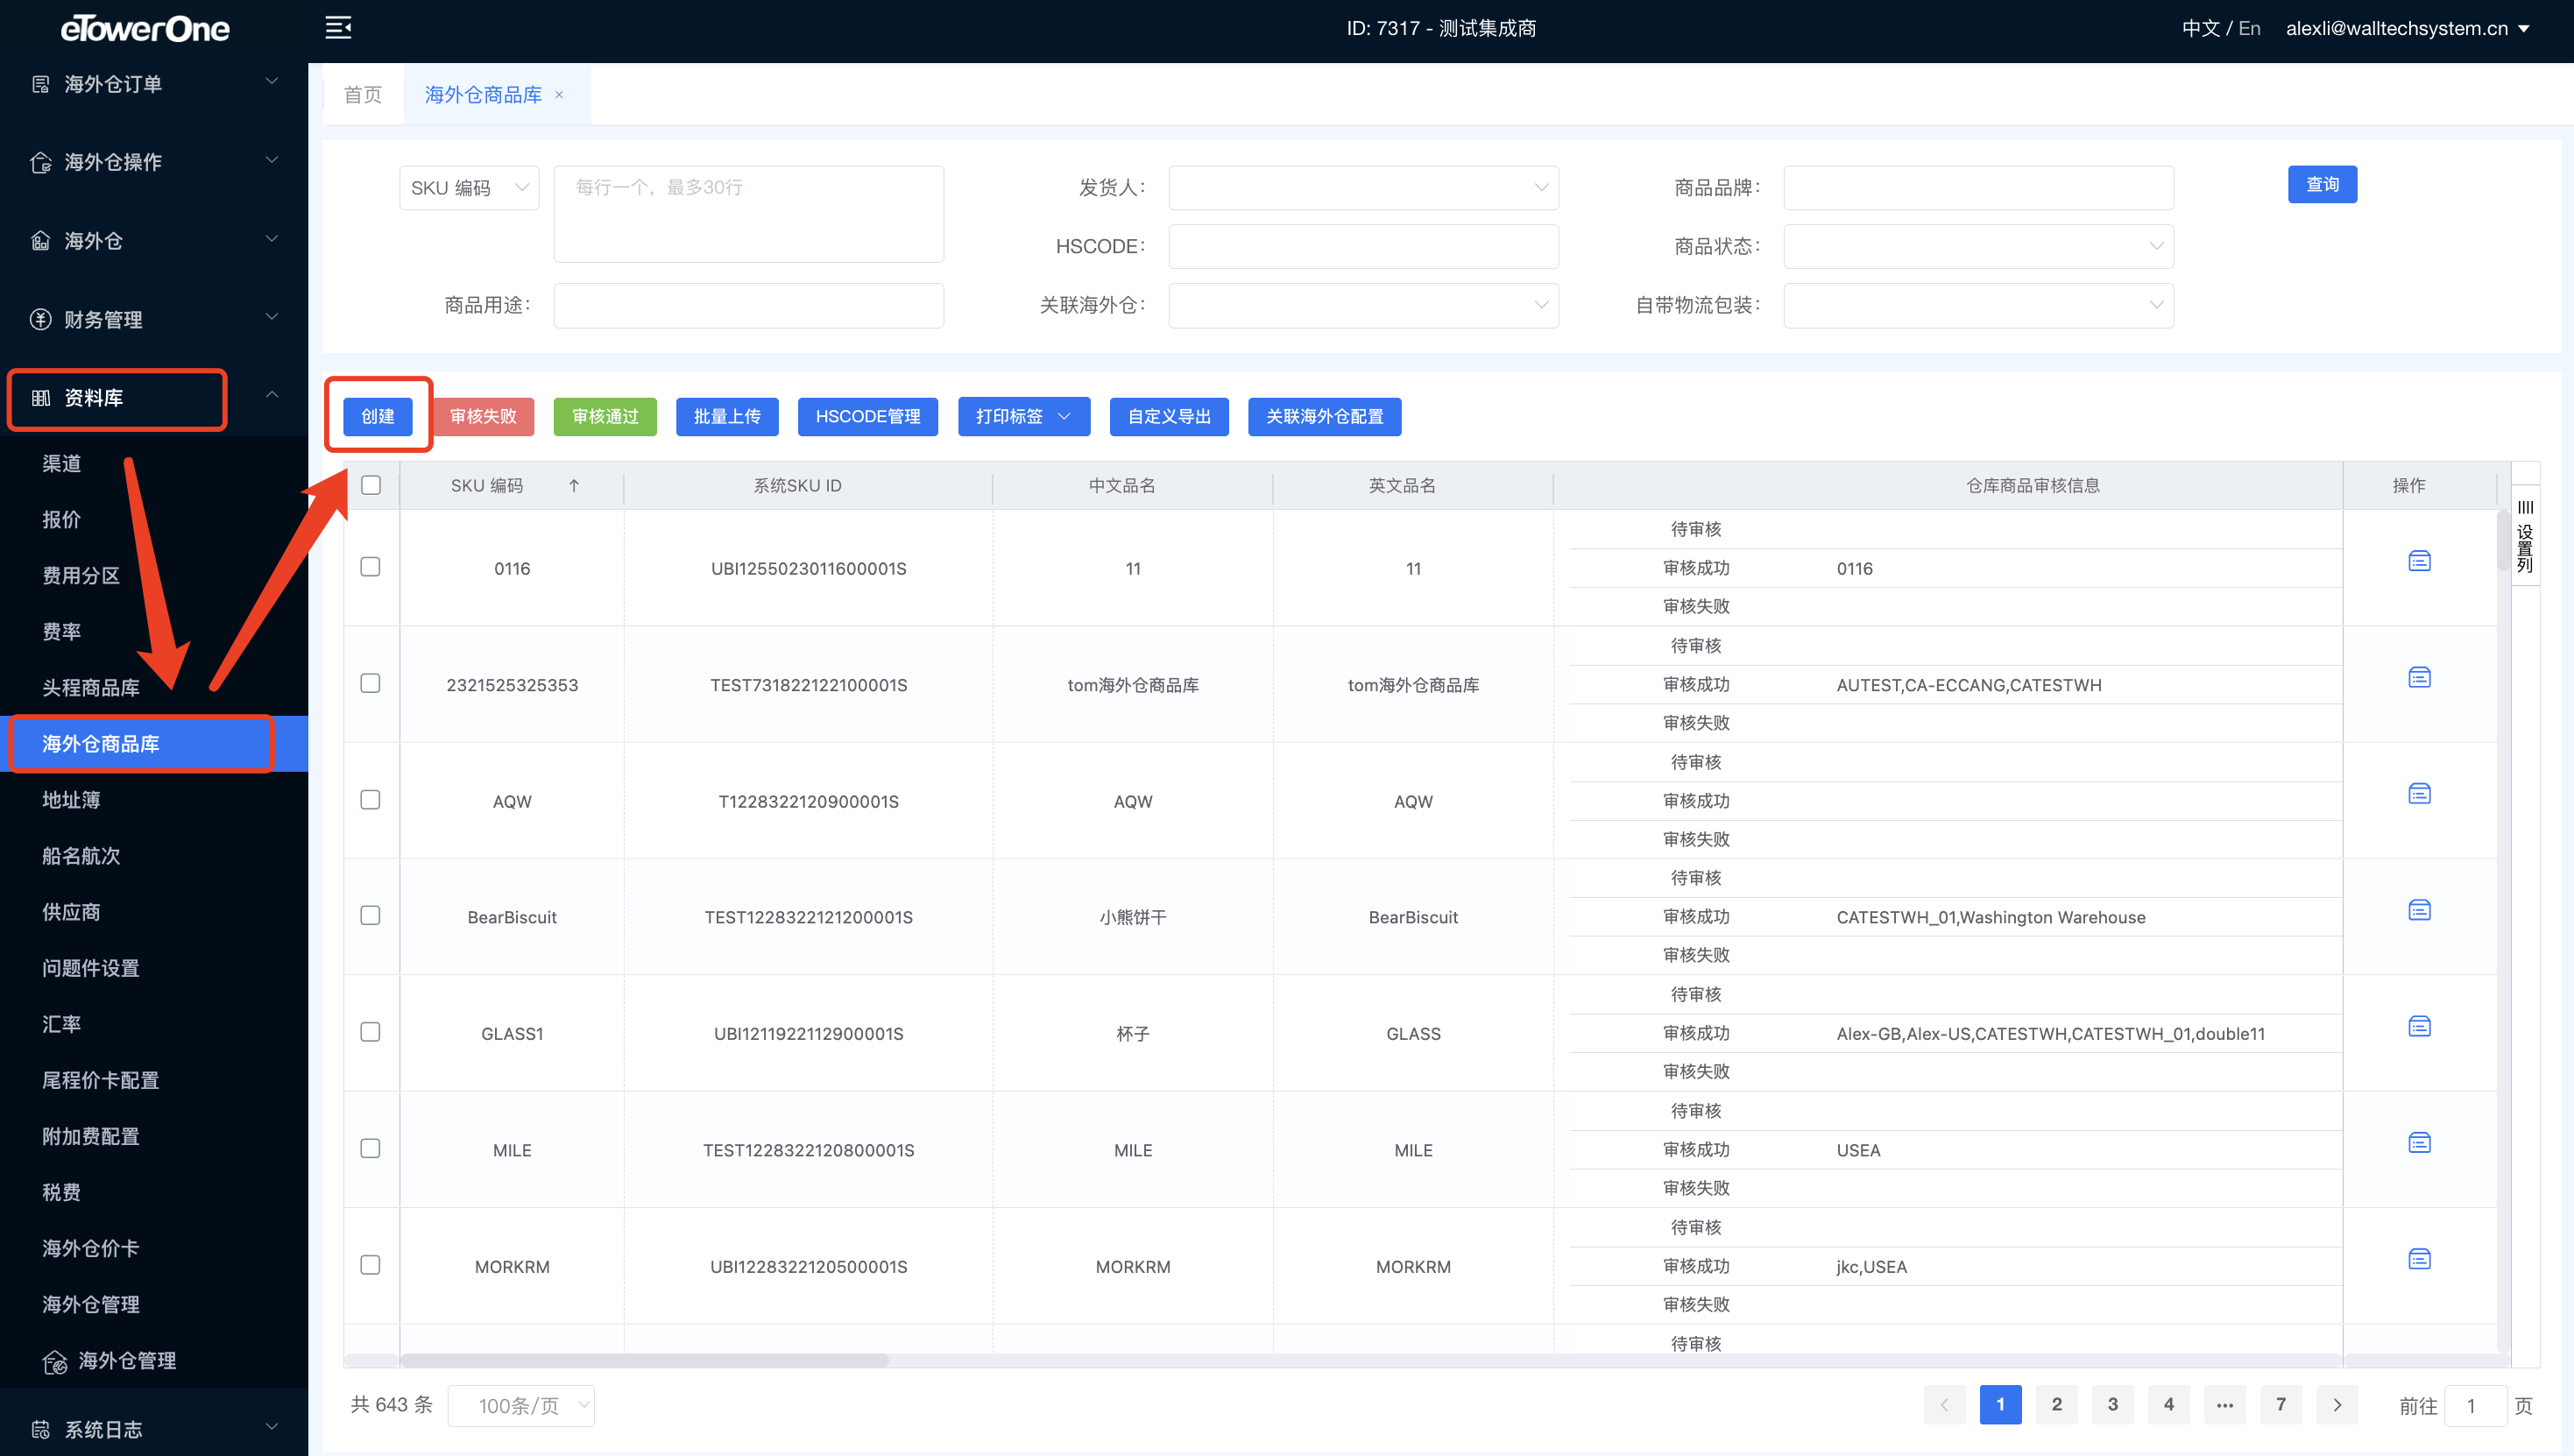
Task: Open details icon for SKU 0116 row
Action: pos(2418,561)
